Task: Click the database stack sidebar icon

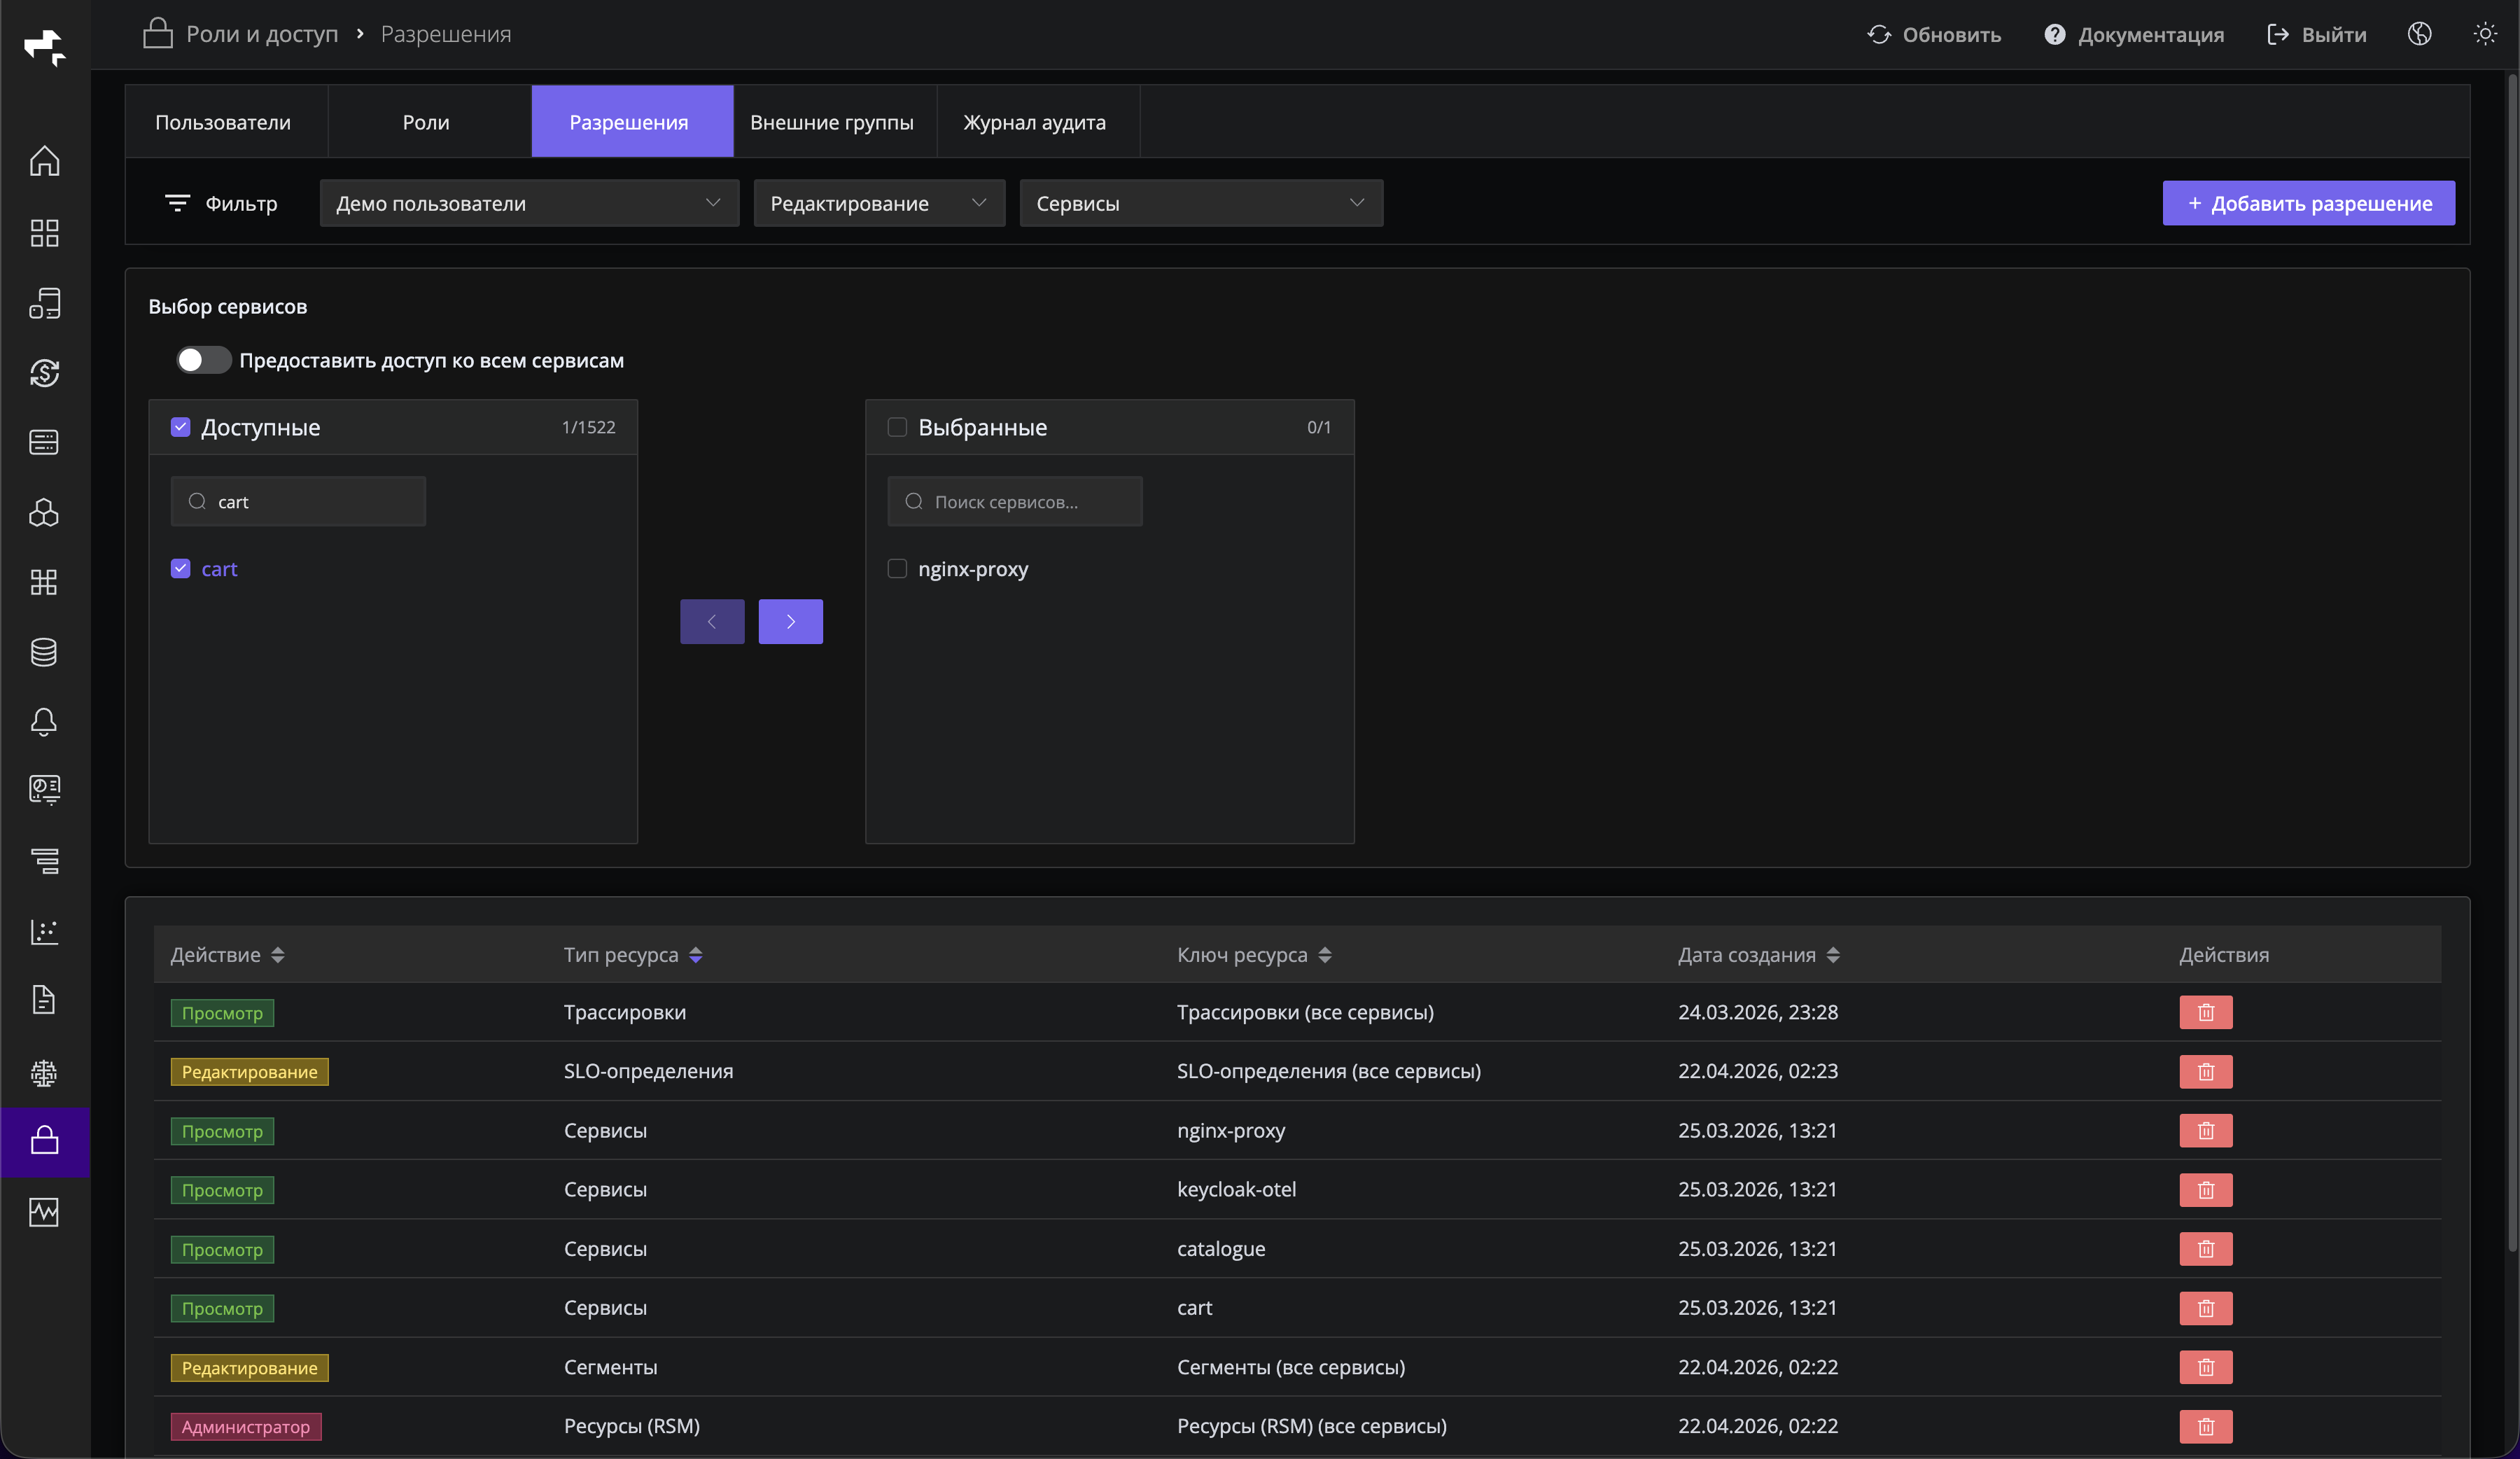Action: pos(44,652)
